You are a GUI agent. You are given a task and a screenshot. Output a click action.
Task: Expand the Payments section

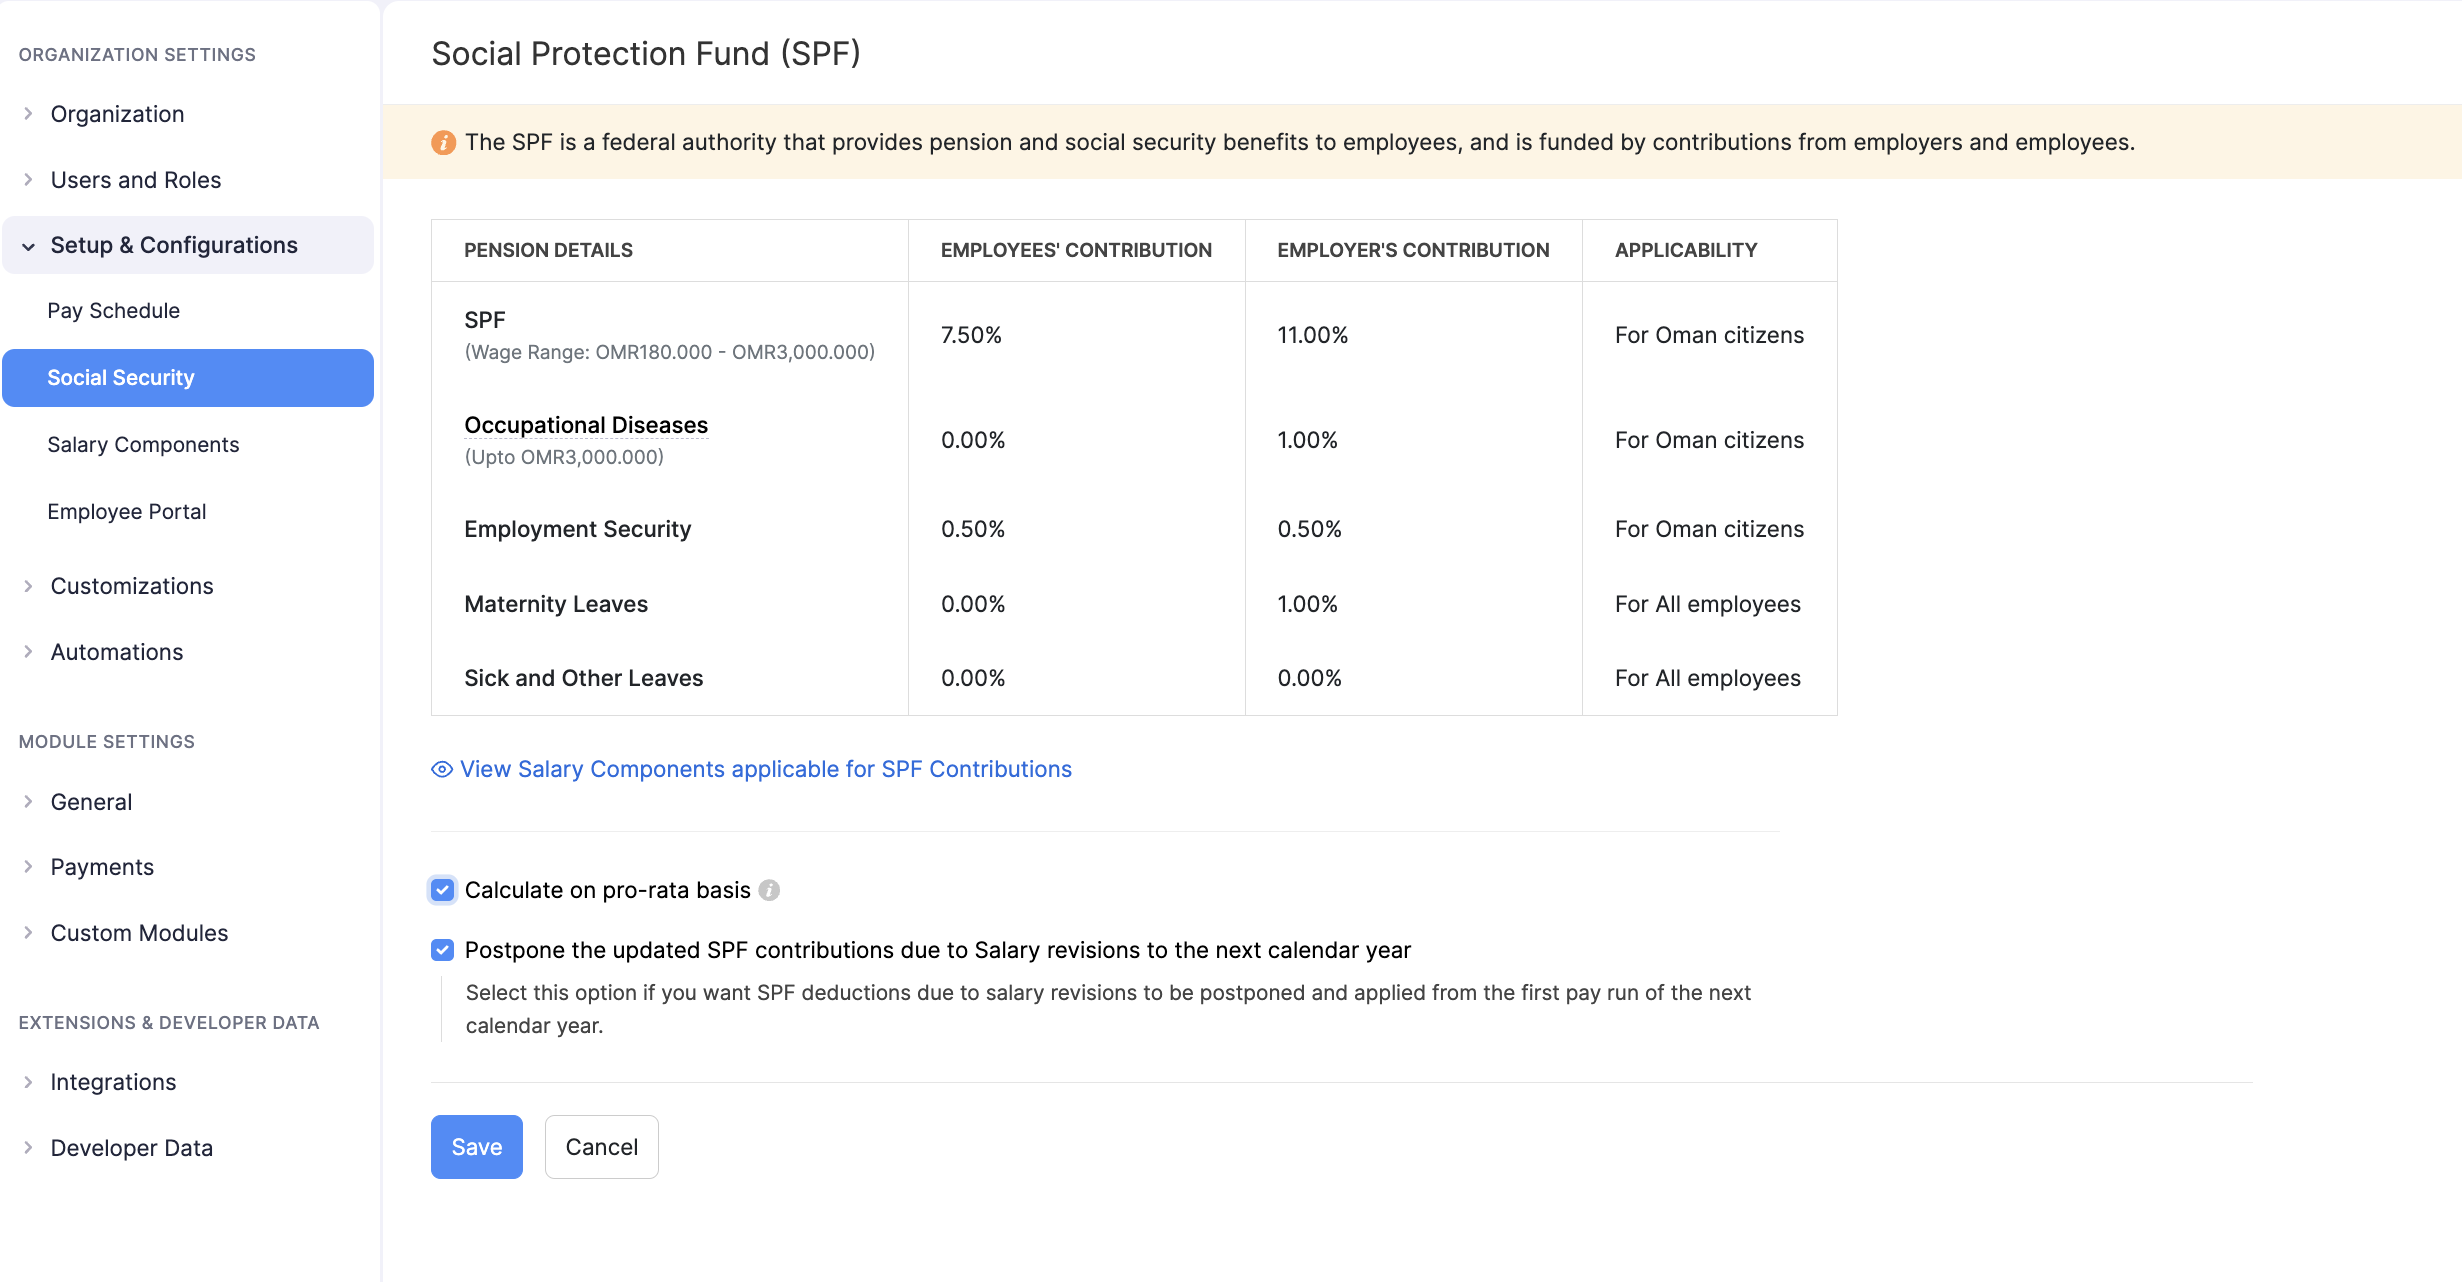(29, 867)
